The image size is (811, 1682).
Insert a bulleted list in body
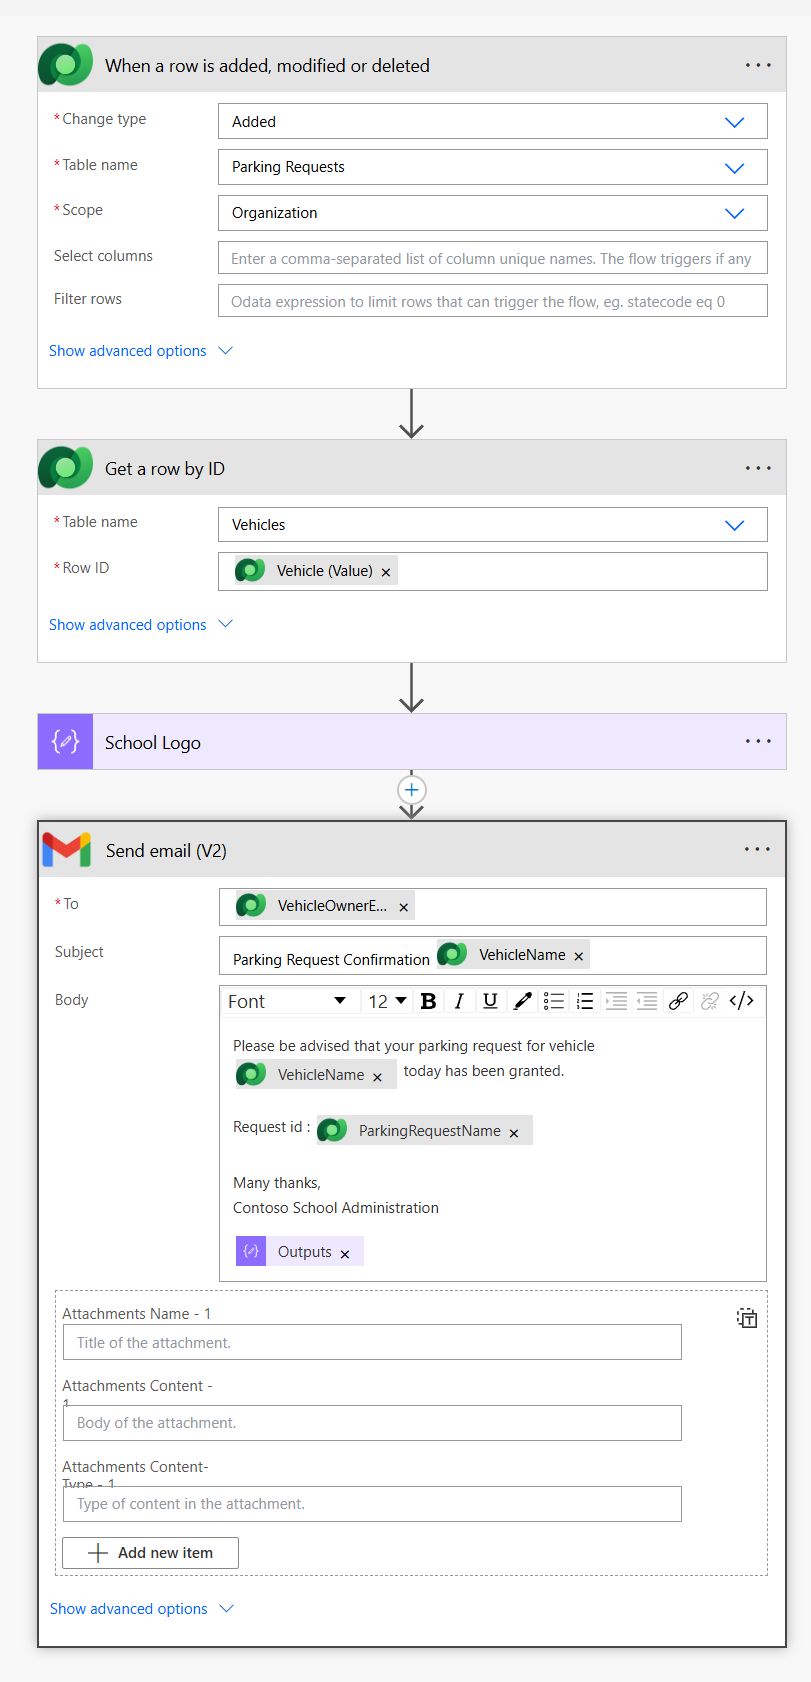point(554,1001)
